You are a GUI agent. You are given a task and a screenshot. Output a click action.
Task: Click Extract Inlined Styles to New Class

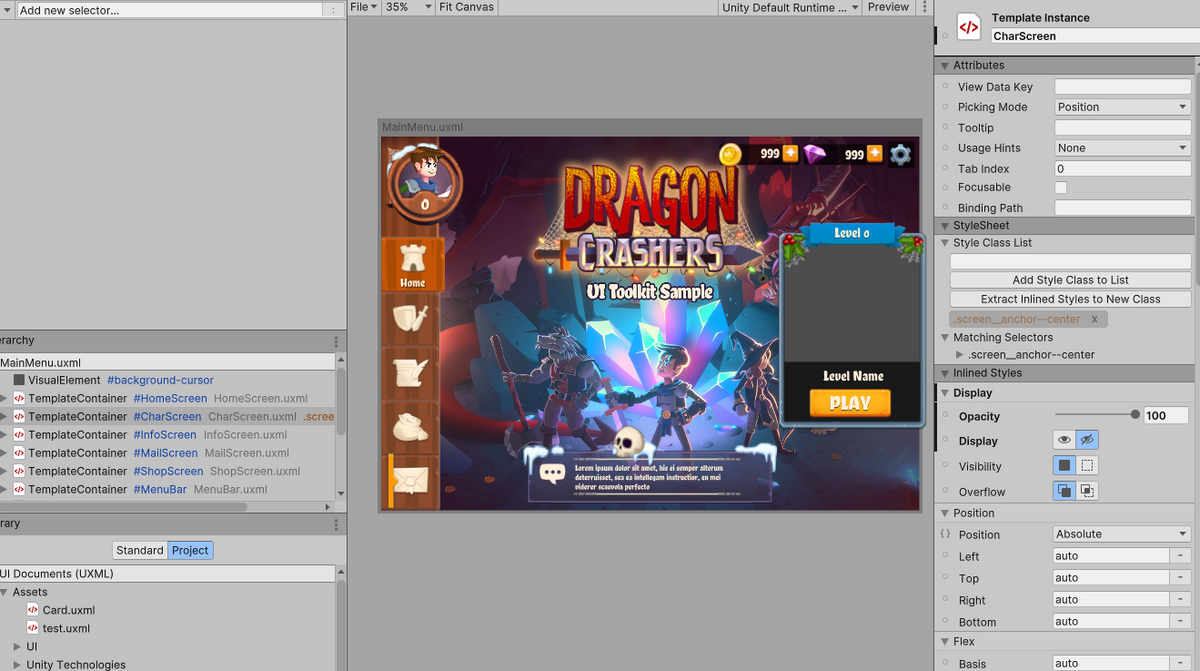point(1070,299)
